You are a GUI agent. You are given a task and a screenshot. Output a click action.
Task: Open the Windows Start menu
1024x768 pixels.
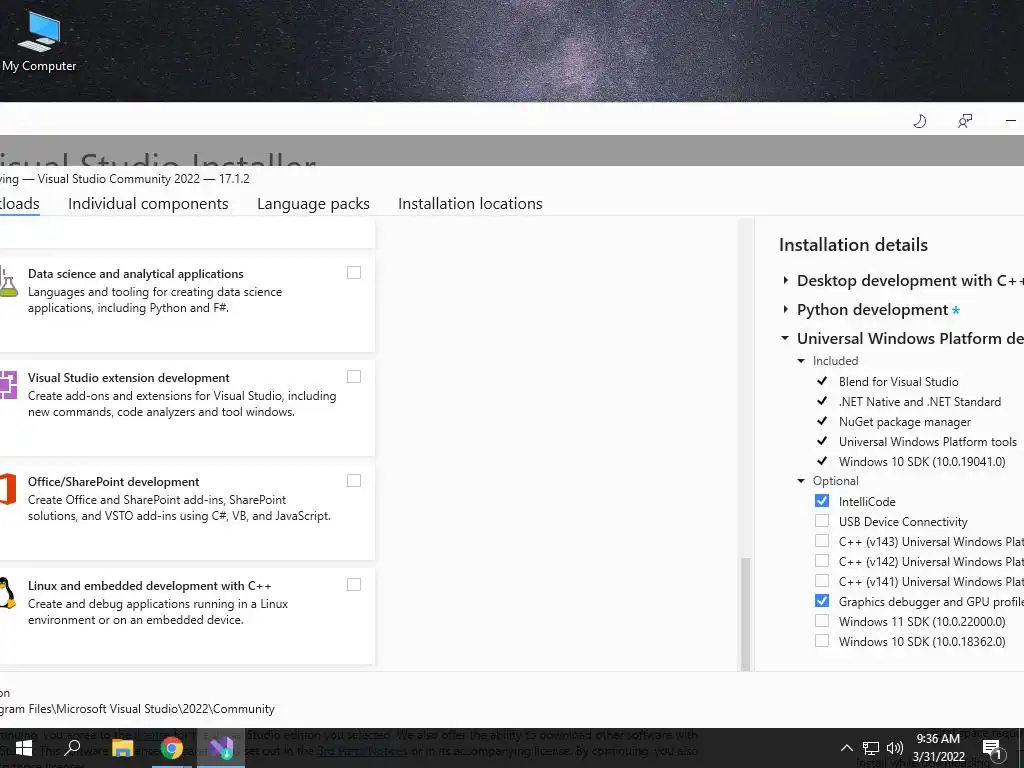coord(24,748)
